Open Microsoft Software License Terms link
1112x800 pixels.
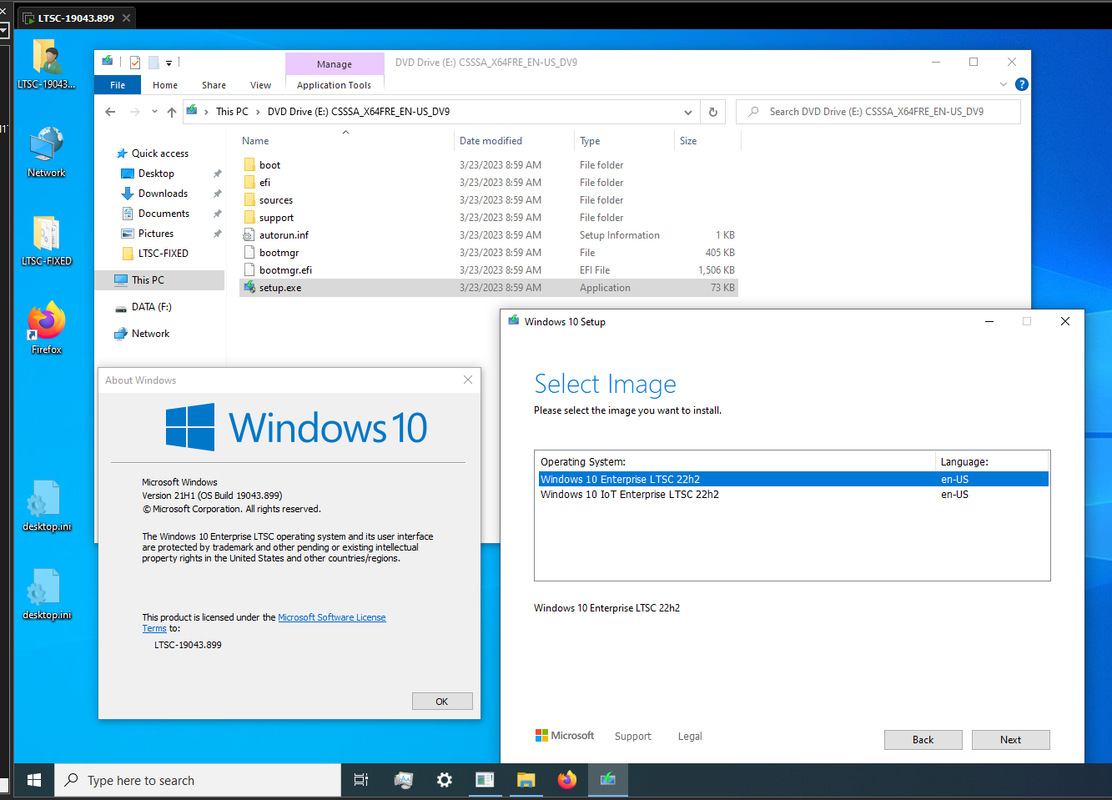tap(332, 618)
